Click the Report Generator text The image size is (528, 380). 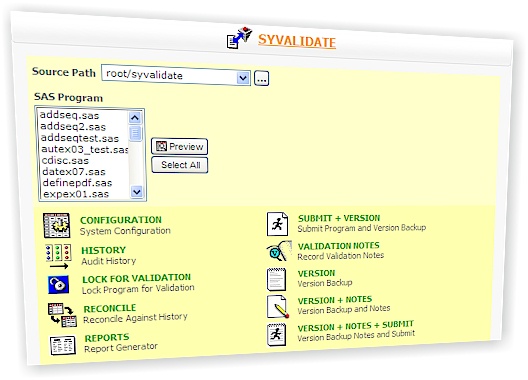[121, 348]
